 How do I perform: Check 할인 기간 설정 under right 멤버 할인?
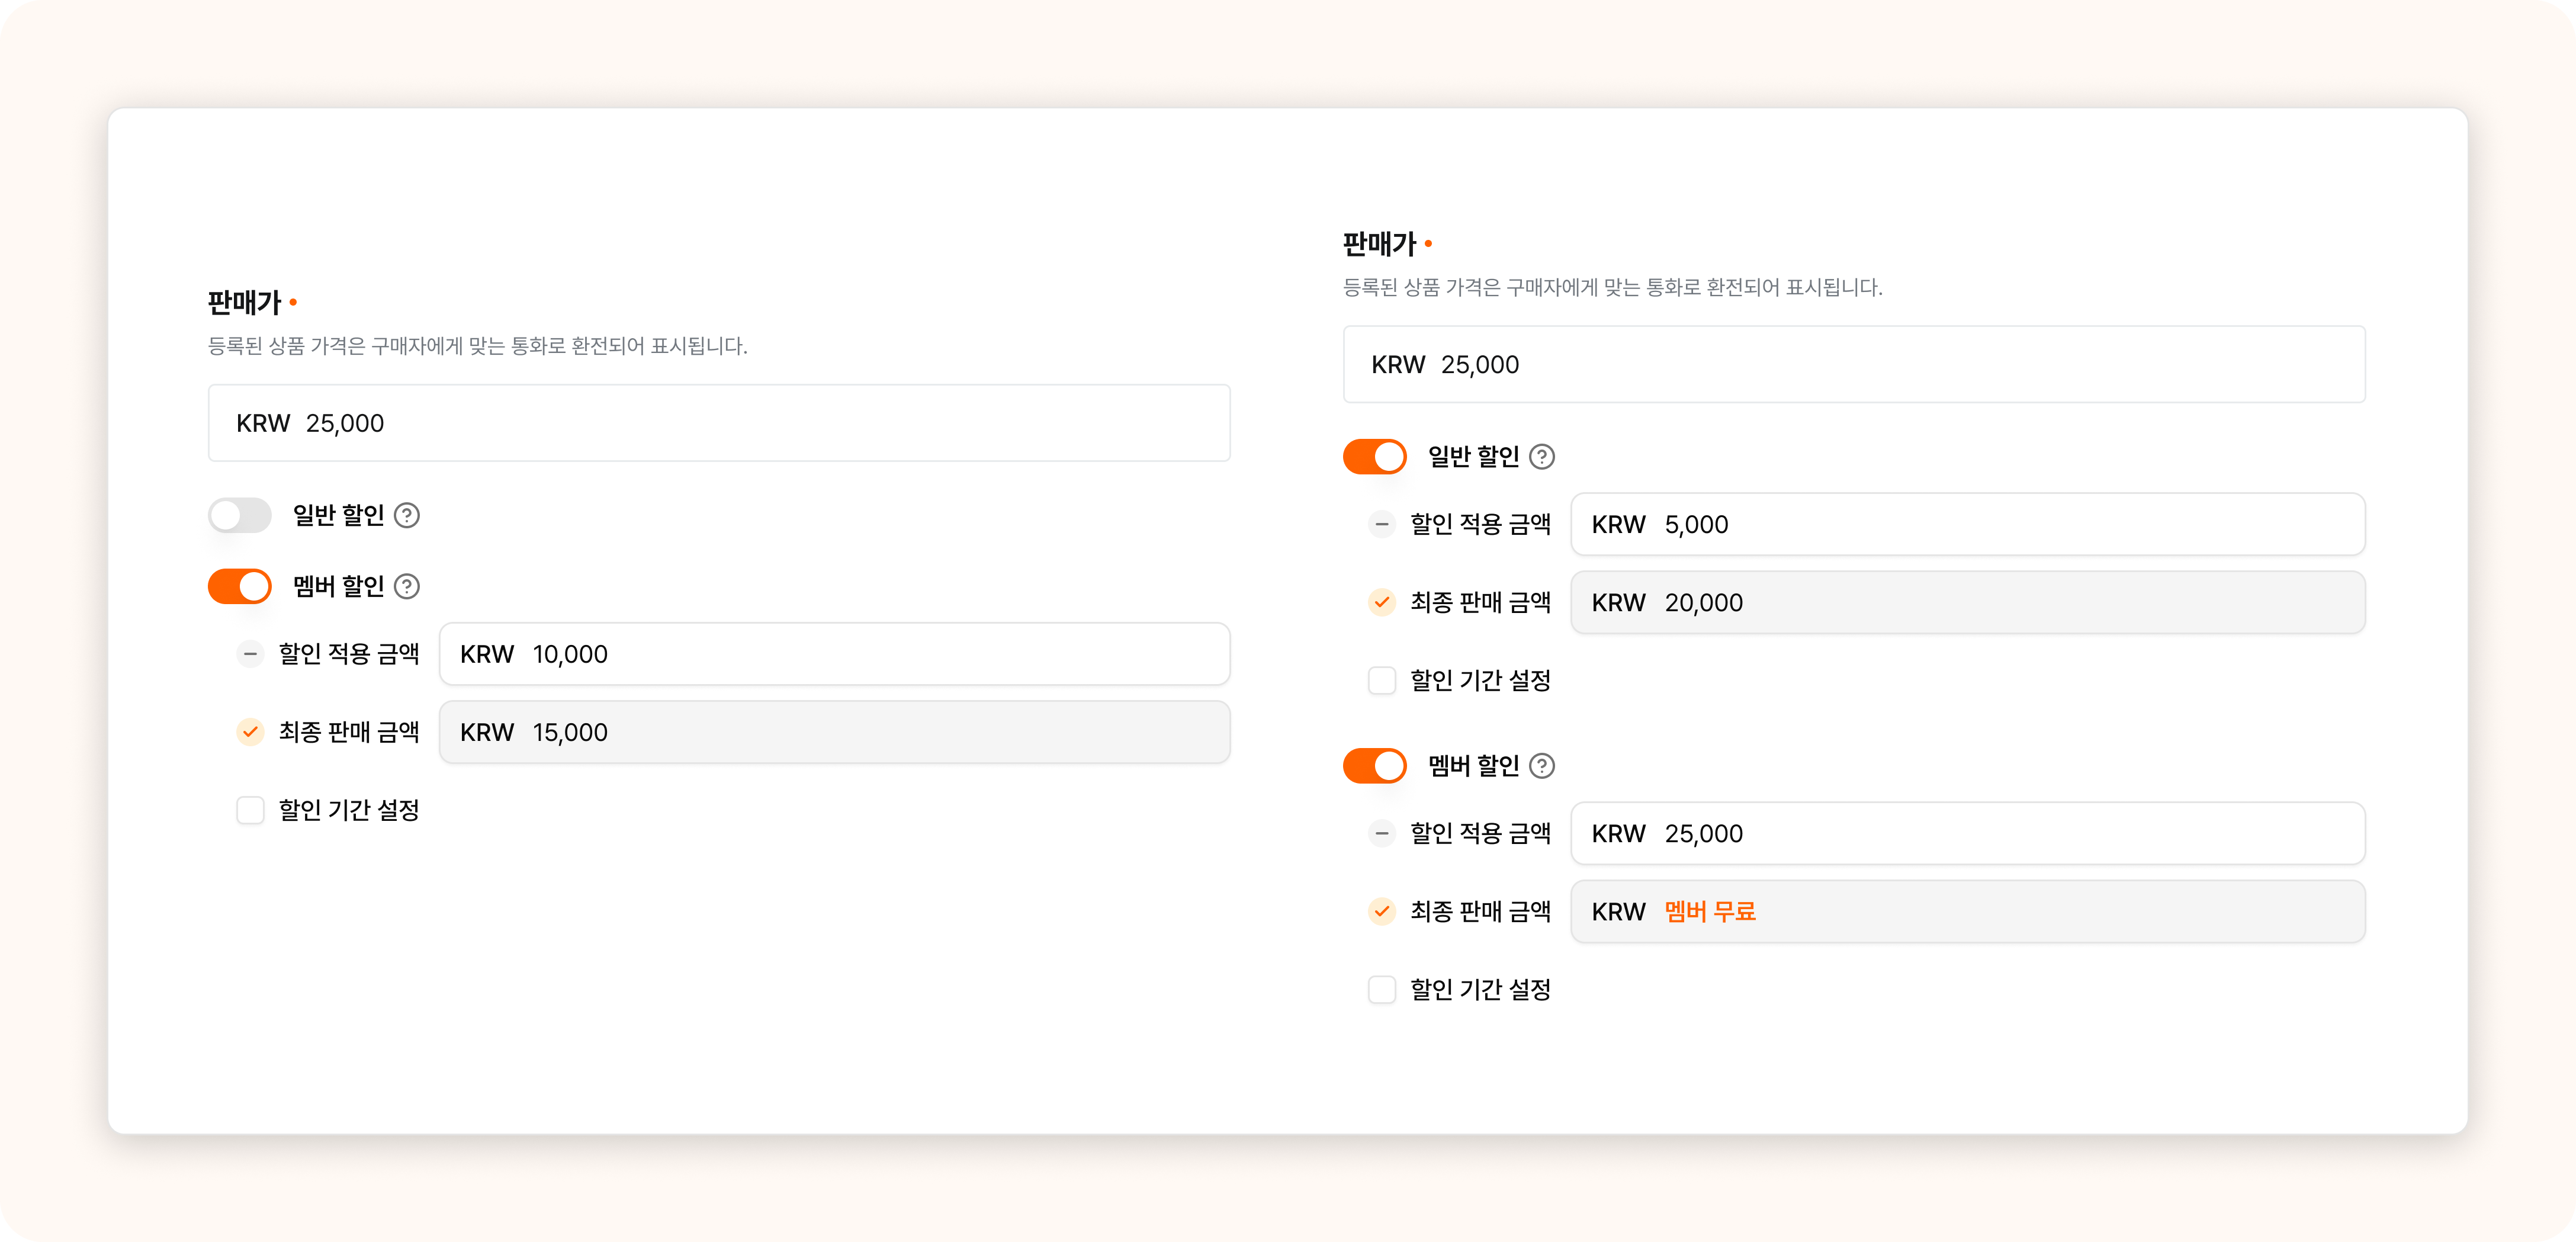[1381, 989]
